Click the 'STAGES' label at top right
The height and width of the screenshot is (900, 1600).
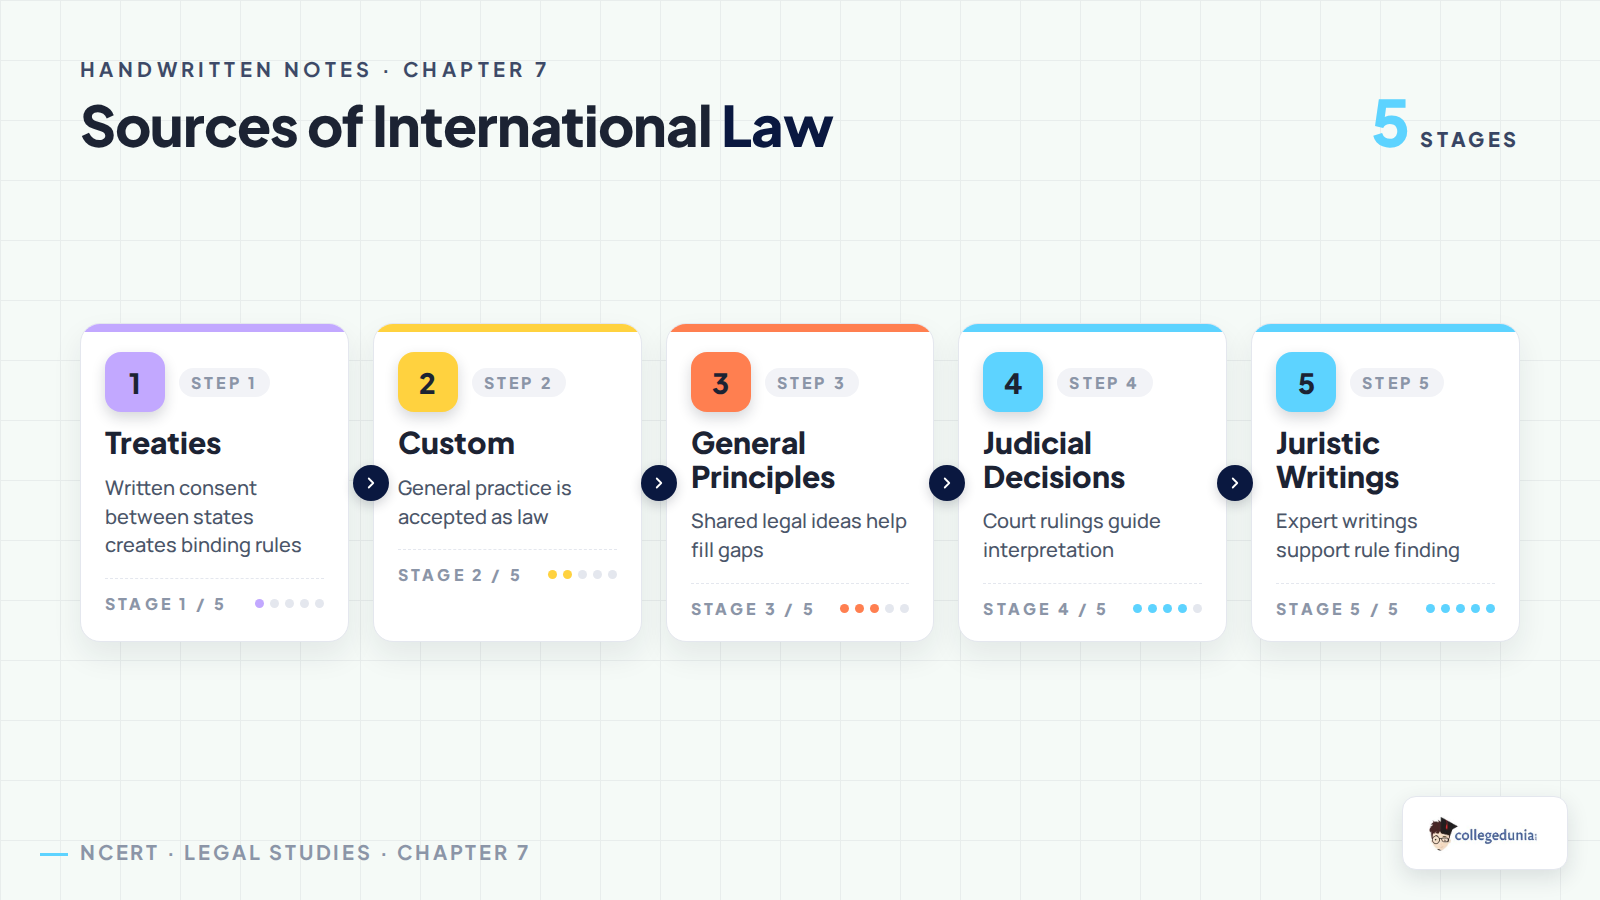click(x=1468, y=140)
